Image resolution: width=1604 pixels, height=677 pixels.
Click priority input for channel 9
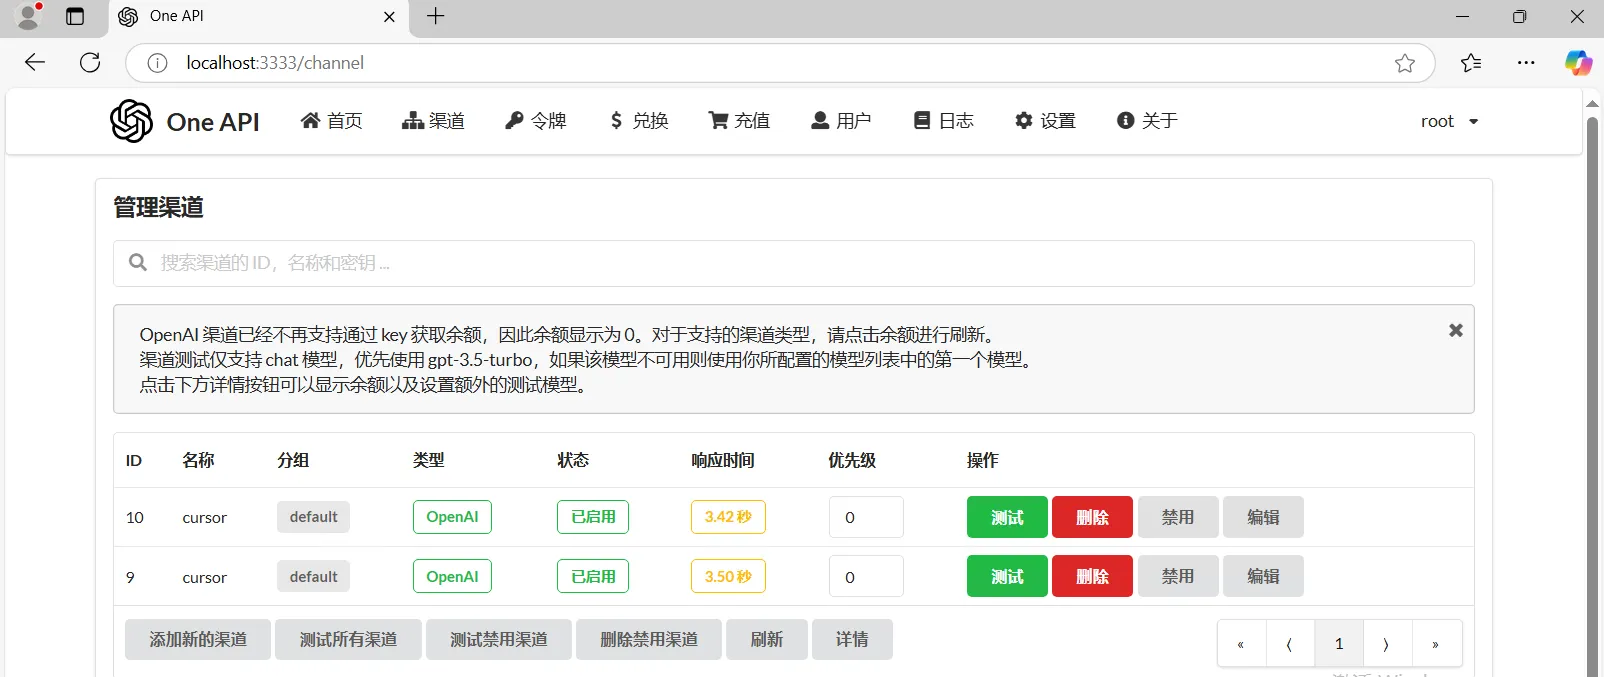(x=866, y=576)
